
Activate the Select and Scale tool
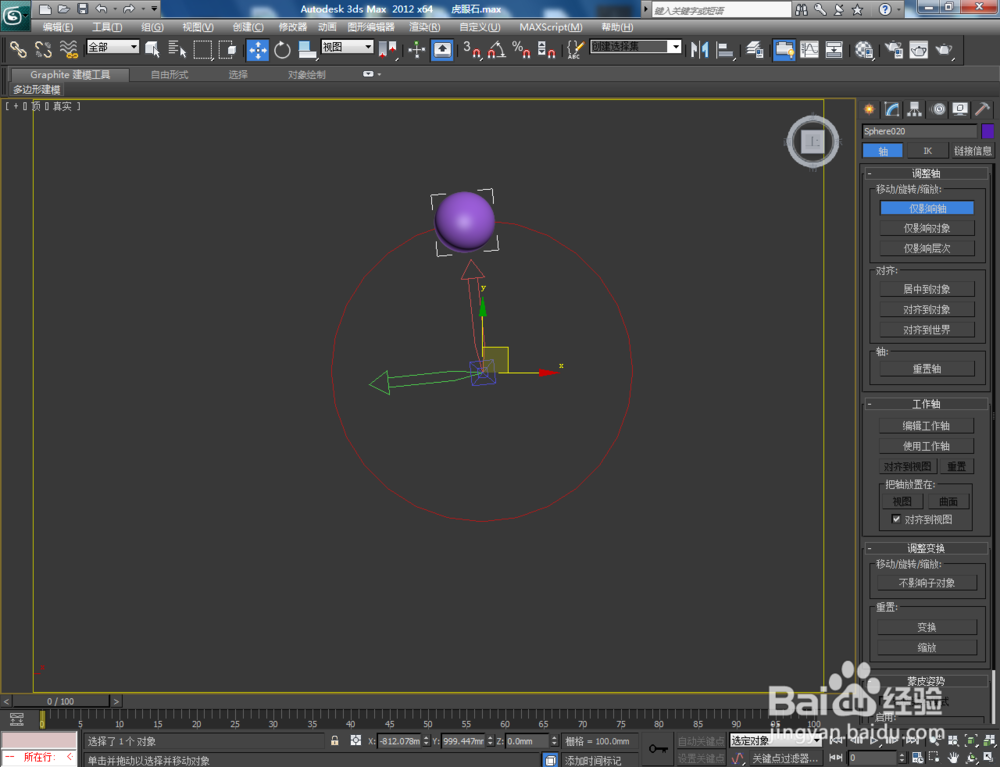click(307, 49)
